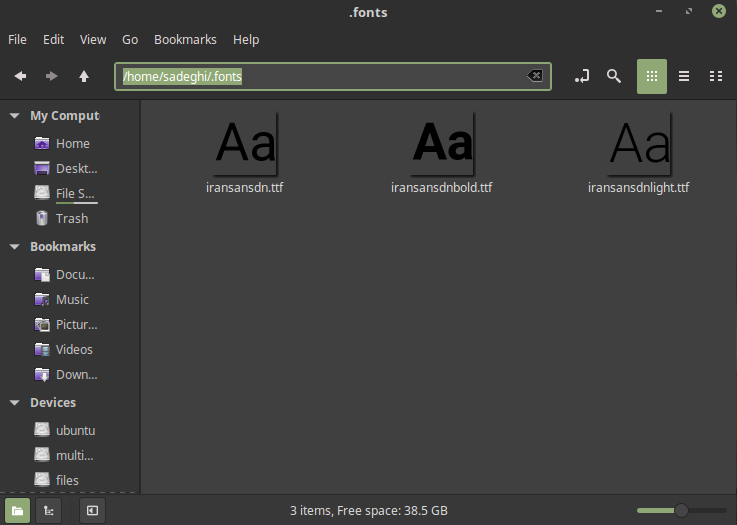Hide the sidebar from the status bar
The image size is (737, 525).
(92, 510)
